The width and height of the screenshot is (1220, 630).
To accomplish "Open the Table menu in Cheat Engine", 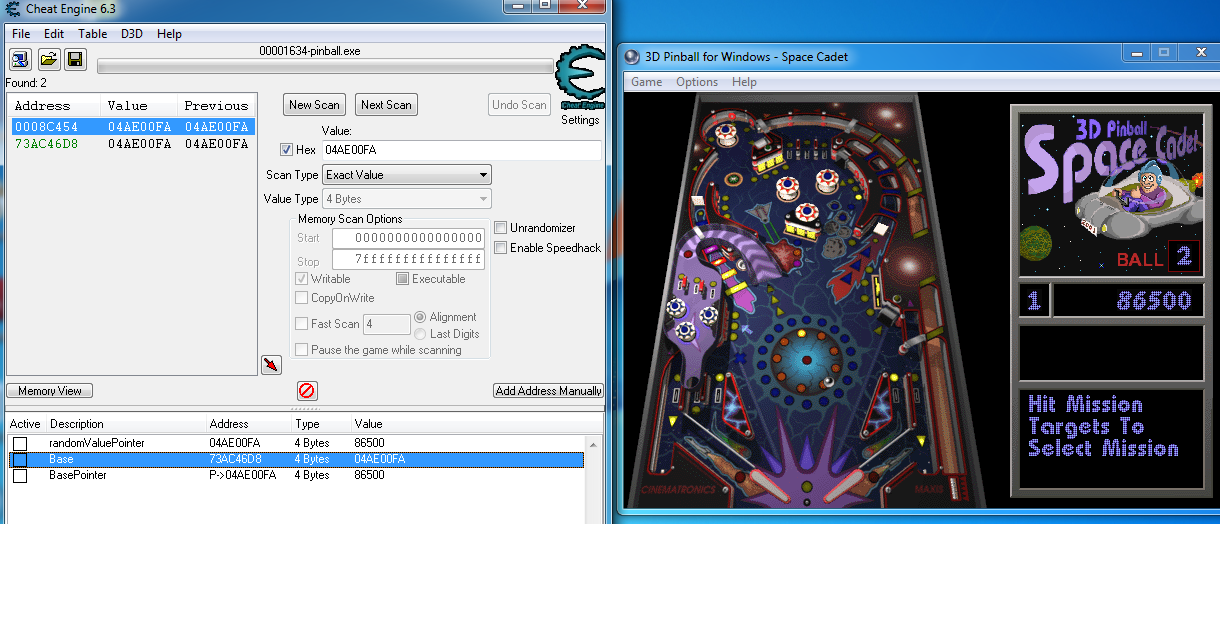I will click(93, 34).
